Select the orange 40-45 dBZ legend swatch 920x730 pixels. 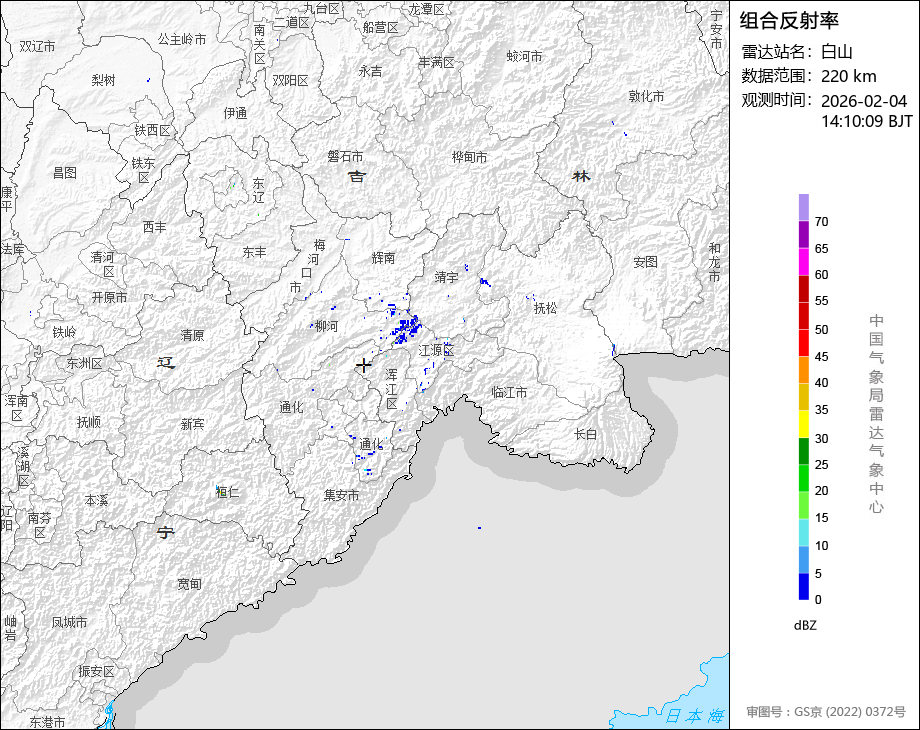(x=804, y=369)
